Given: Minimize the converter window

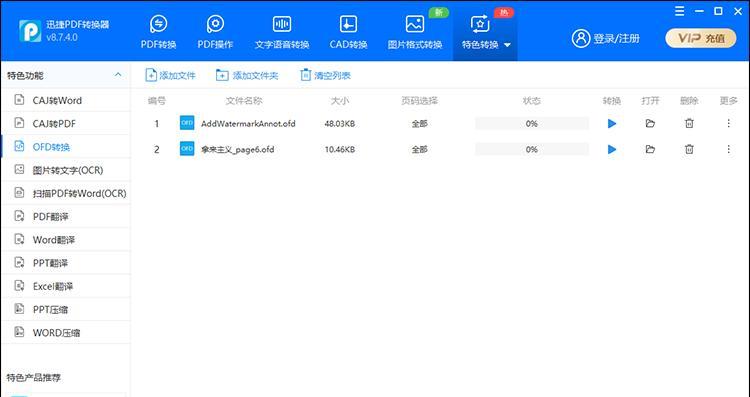Looking at the screenshot, I should point(699,11).
